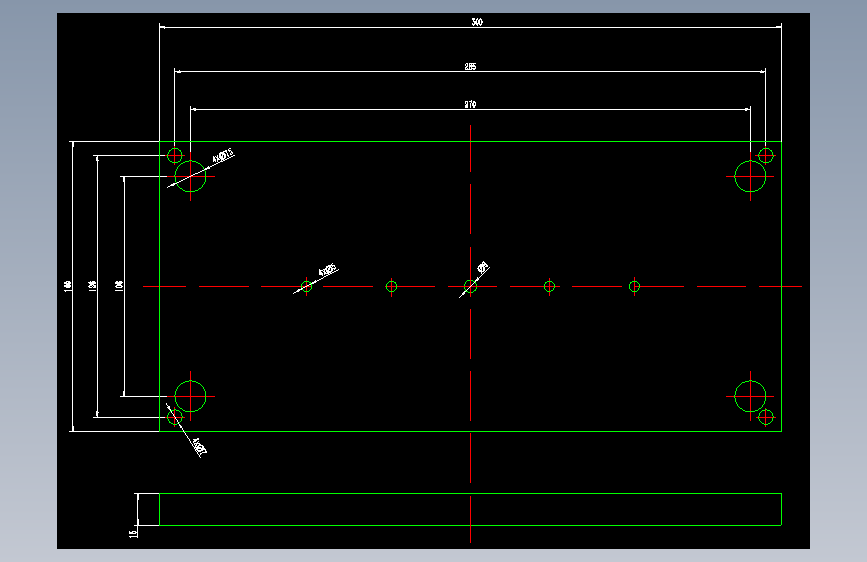867x562 pixels.
Task: Select the large hole in the bottom-left corner
Action: click(x=190, y=396)
